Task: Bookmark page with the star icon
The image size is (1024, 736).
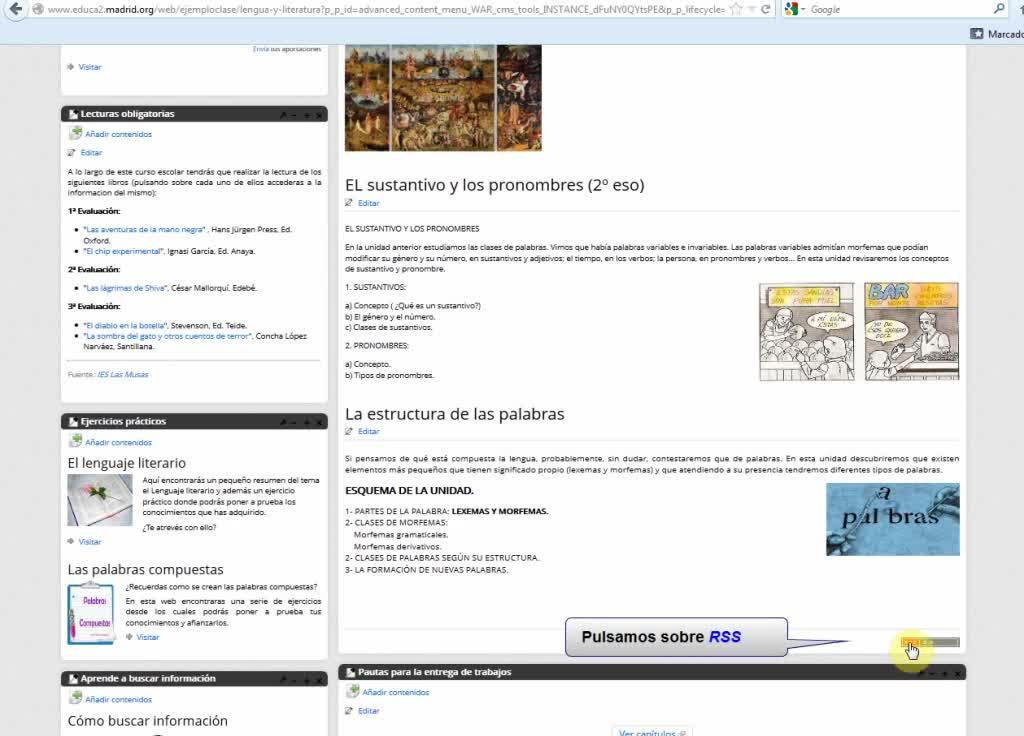Action: pyautogui.click(x=736, y=9)
